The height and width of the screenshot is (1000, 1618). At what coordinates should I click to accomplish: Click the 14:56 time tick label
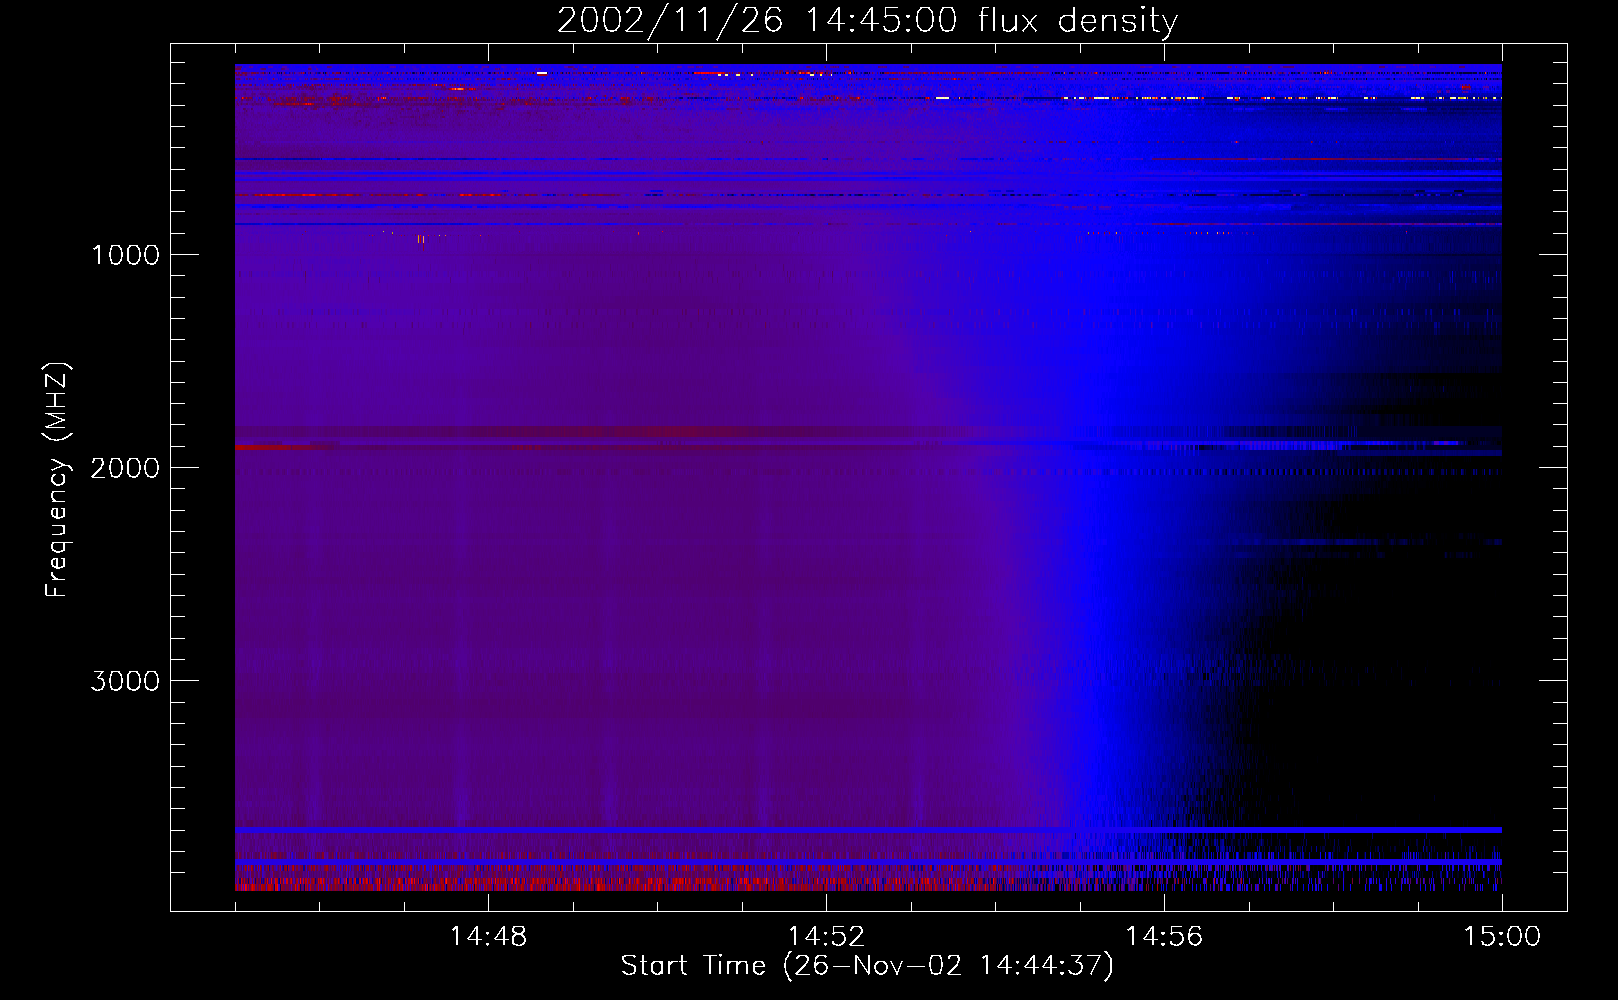point(1164,937)
